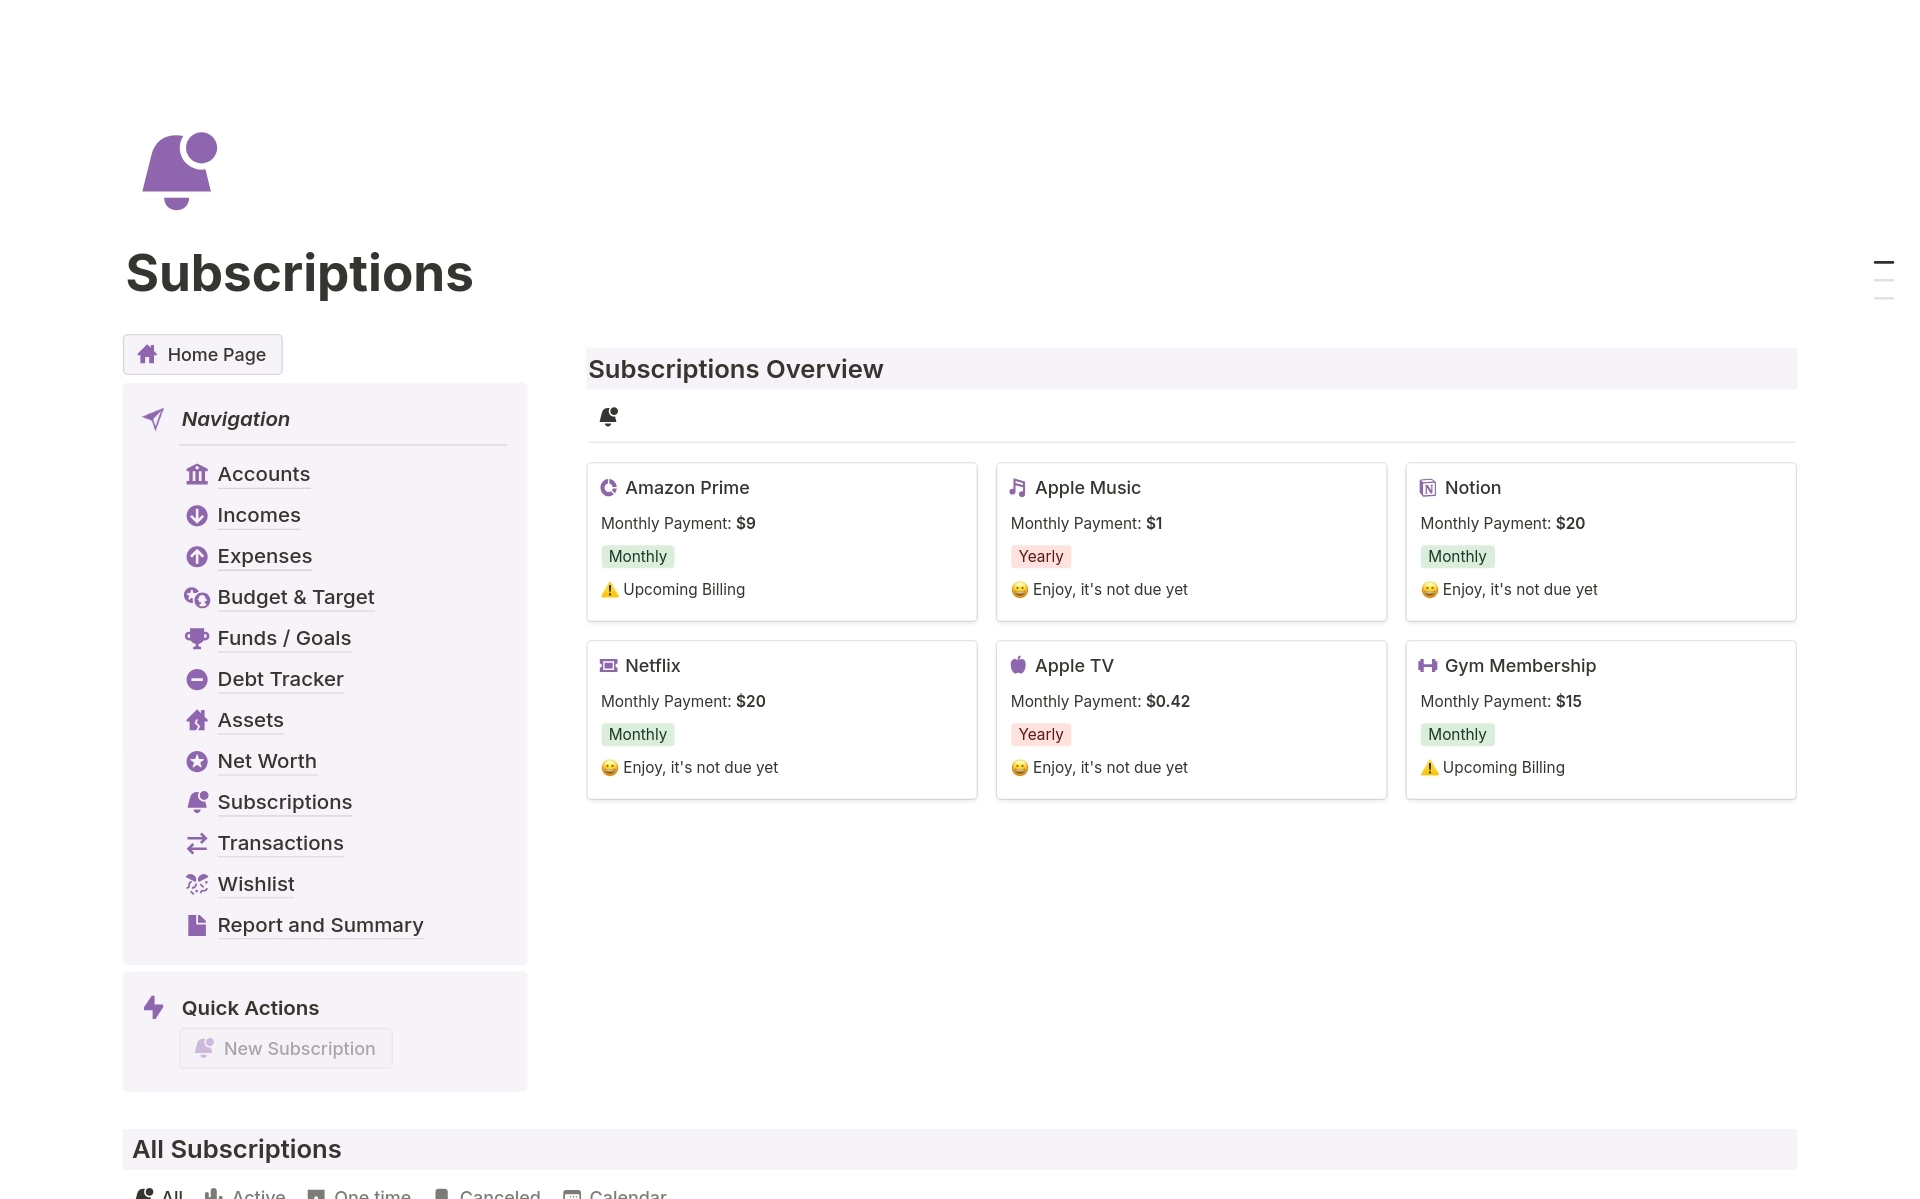
Task: Click the Subscriptions Overview heading
Action: [736, 369]
